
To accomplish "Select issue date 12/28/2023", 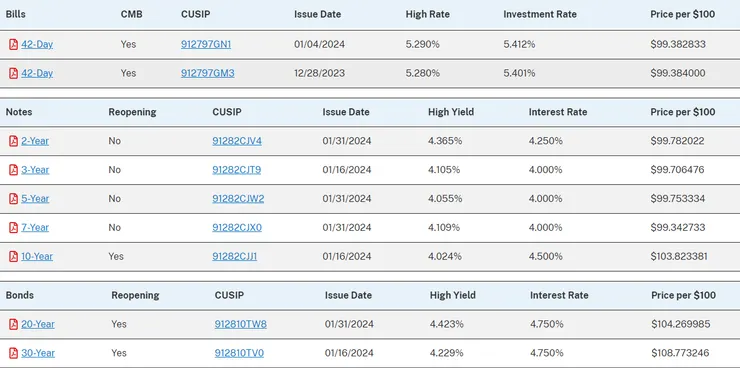I will 320,73.
